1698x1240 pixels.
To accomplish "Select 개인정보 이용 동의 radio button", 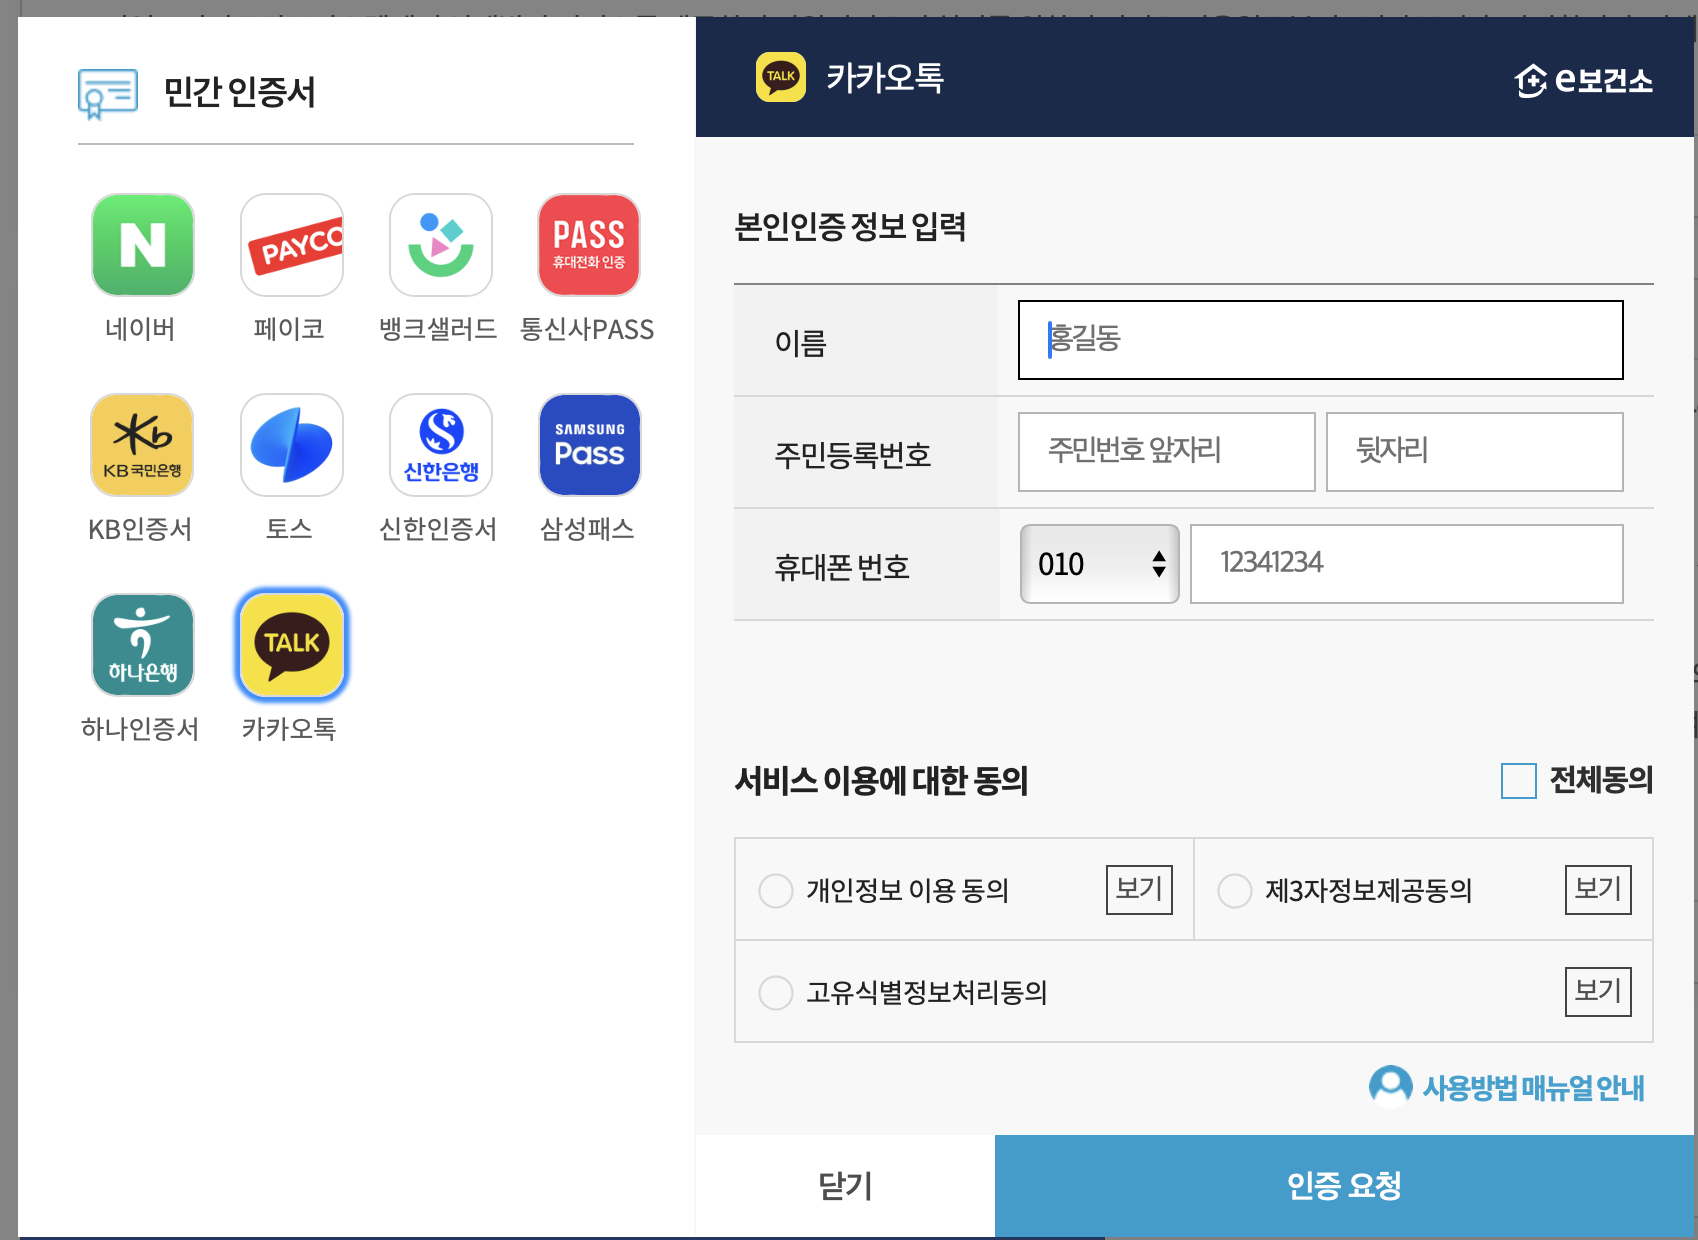I will [776, 890].
